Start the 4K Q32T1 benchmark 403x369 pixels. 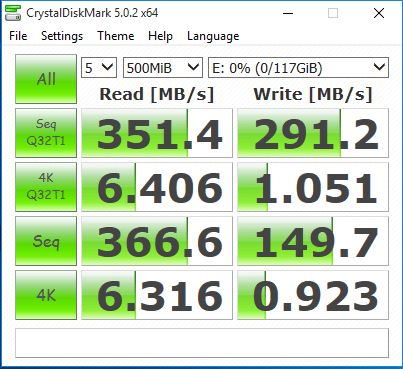46,187
